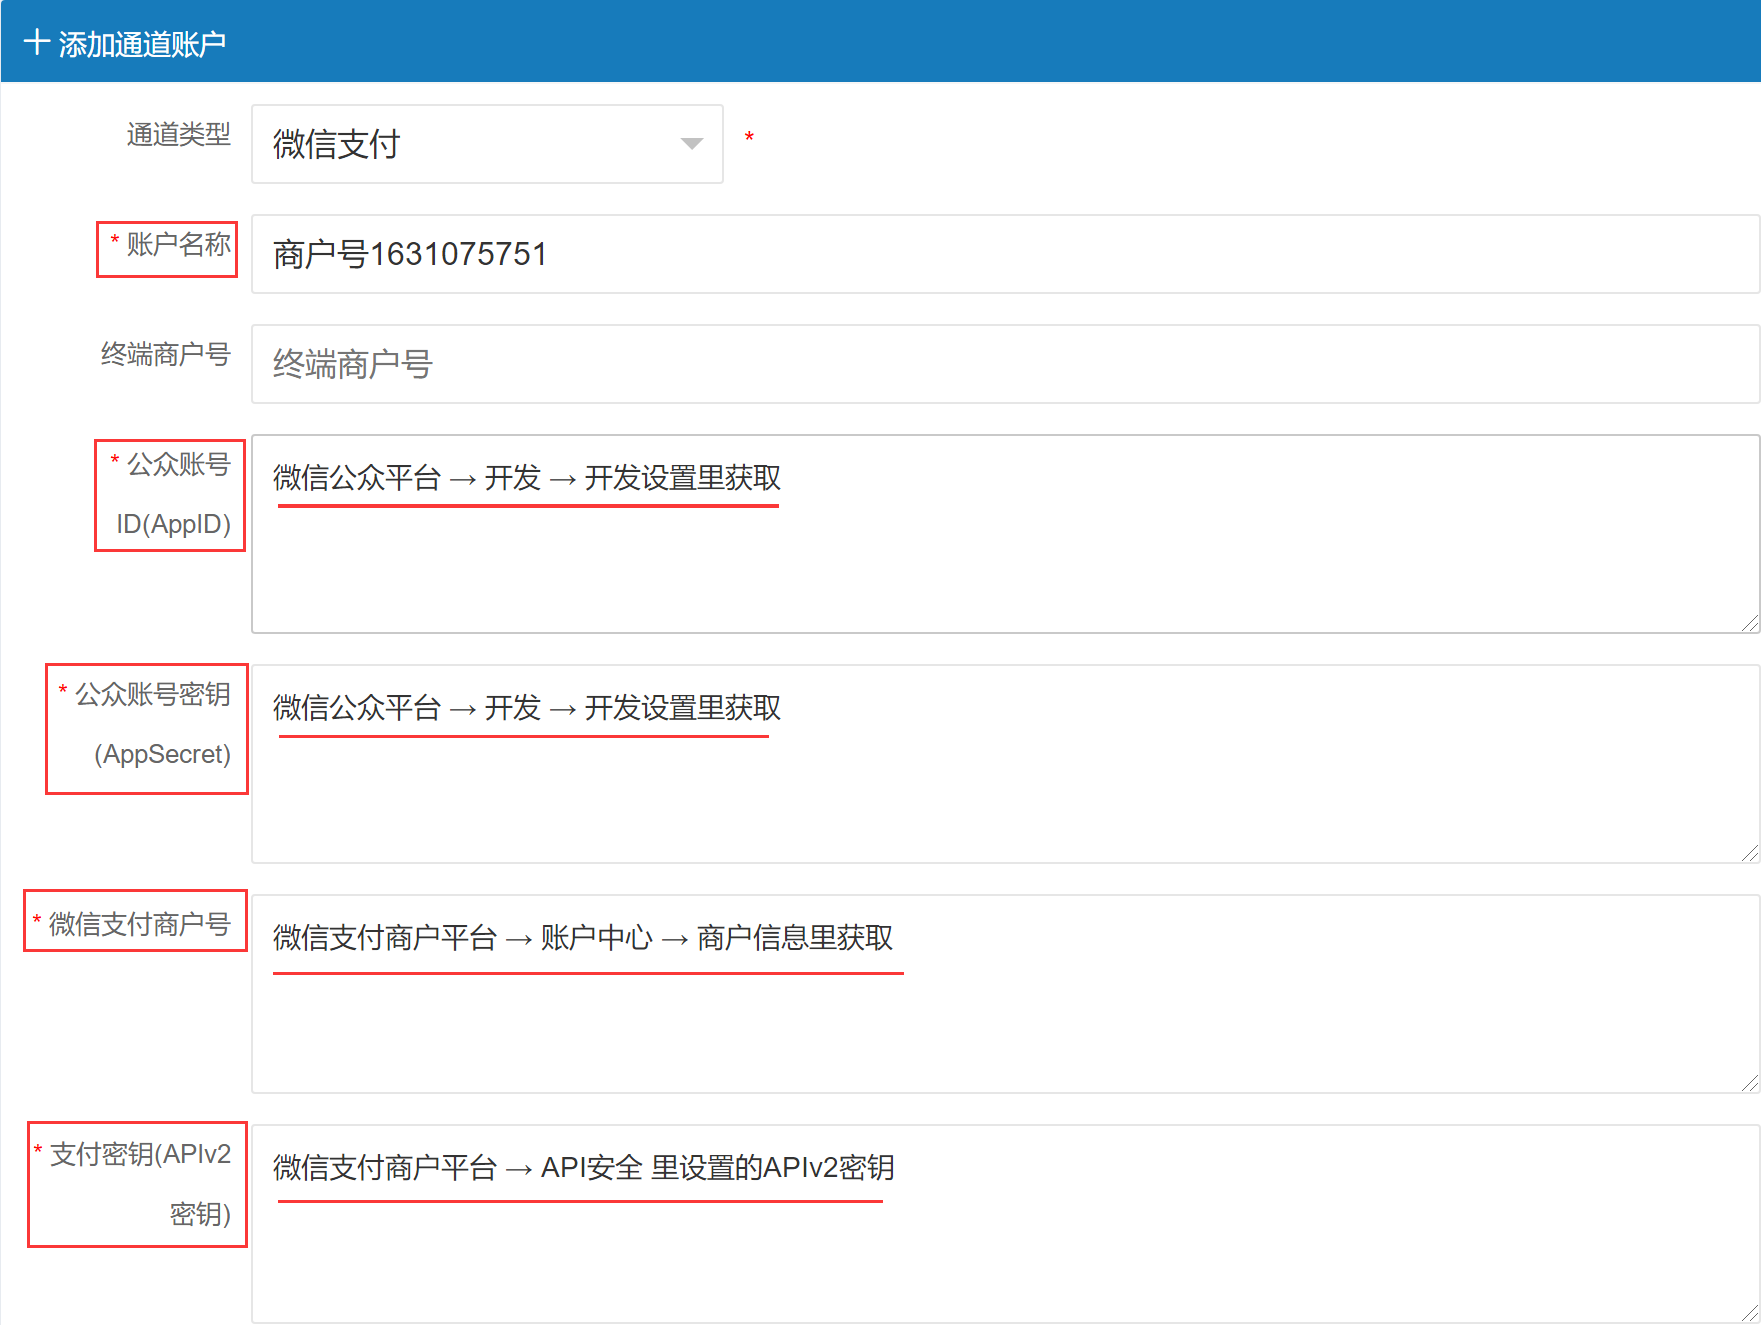Screen dimensions: 1761x1325
Task: Click the 公众账号ID(AppID) label
Action: point(173,494)
